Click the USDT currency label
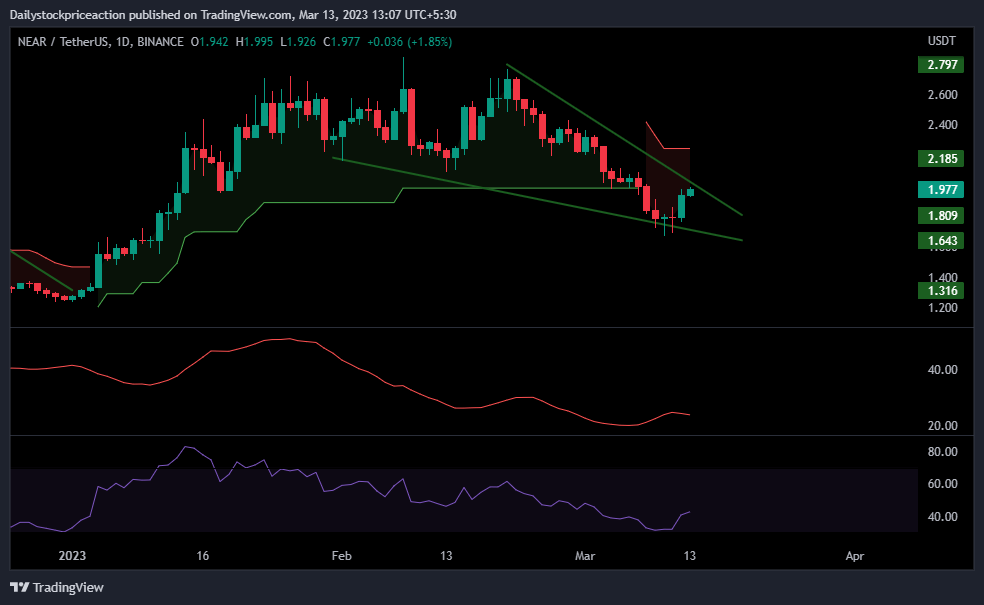984x605 pixels. click(941, 41)
